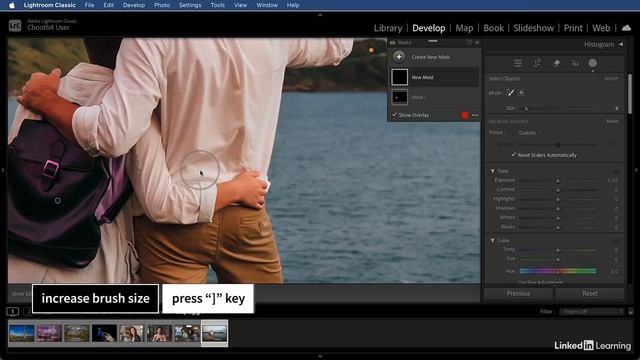The height and width of the screenshot is (360, 640).
Task: Switch to the Map module
Action: [464, 28]
